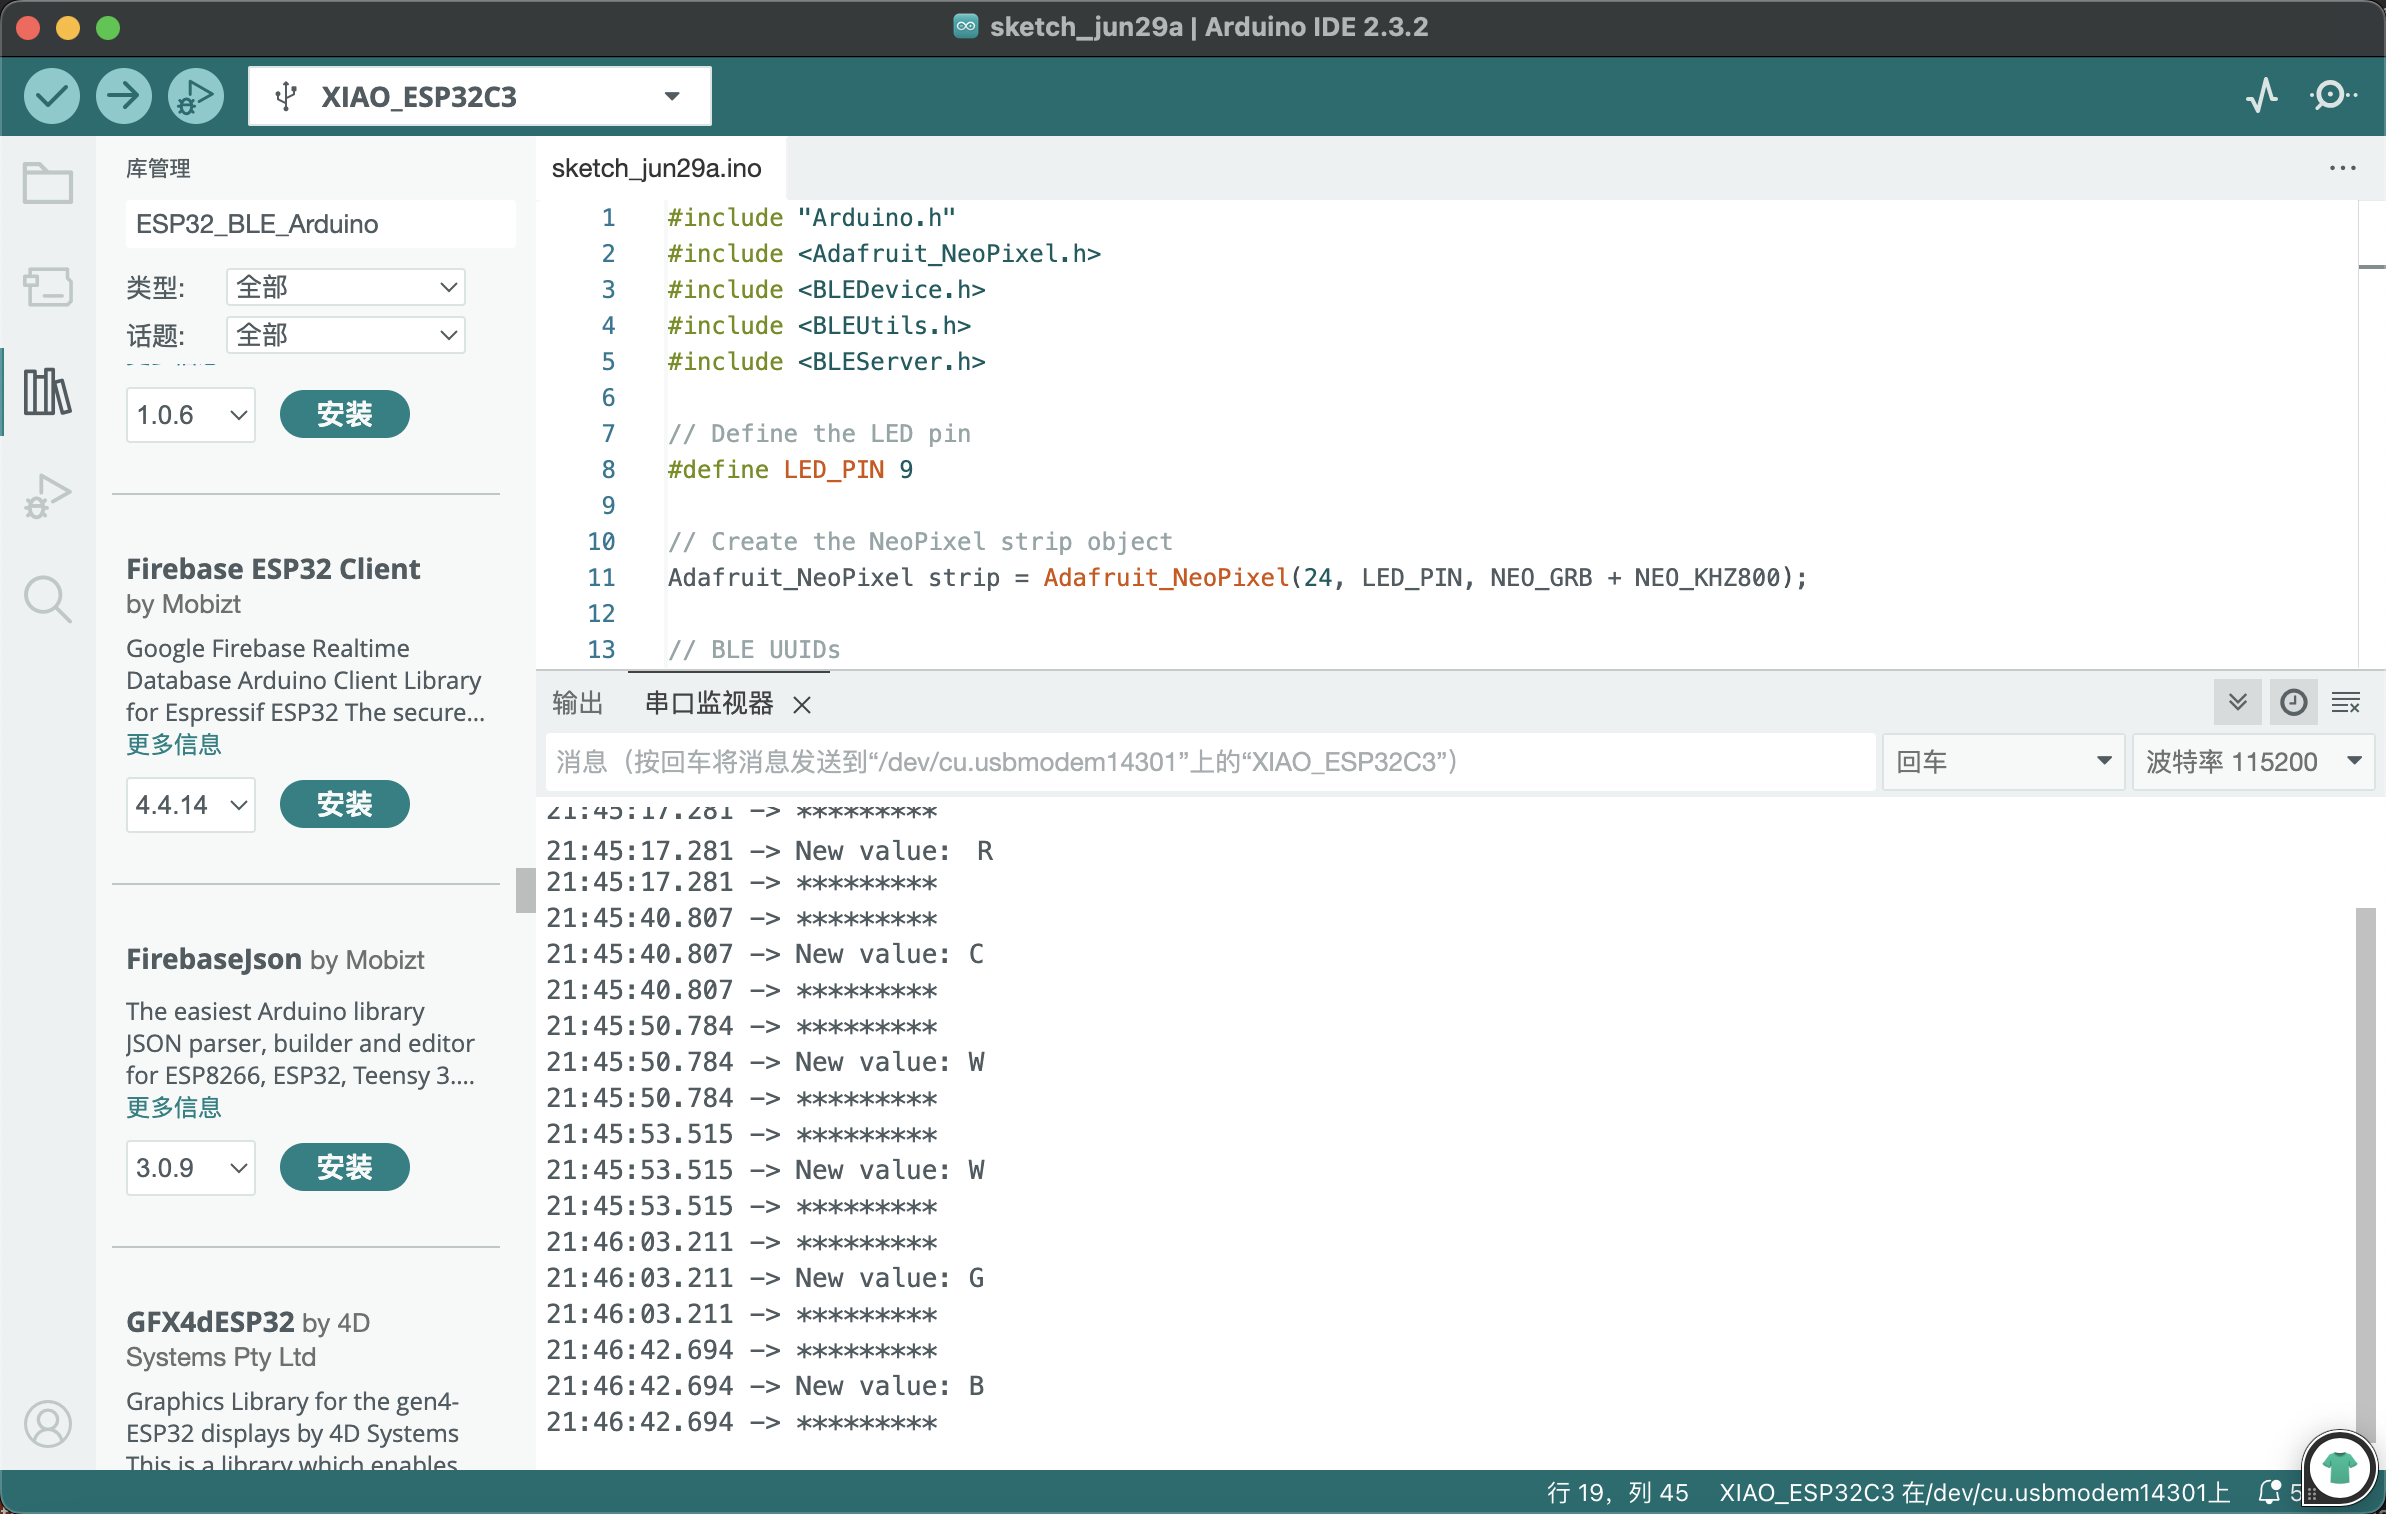
Task: Open the XIAO_ESP32C3 board selector dropdown
Action: (480, 96)
